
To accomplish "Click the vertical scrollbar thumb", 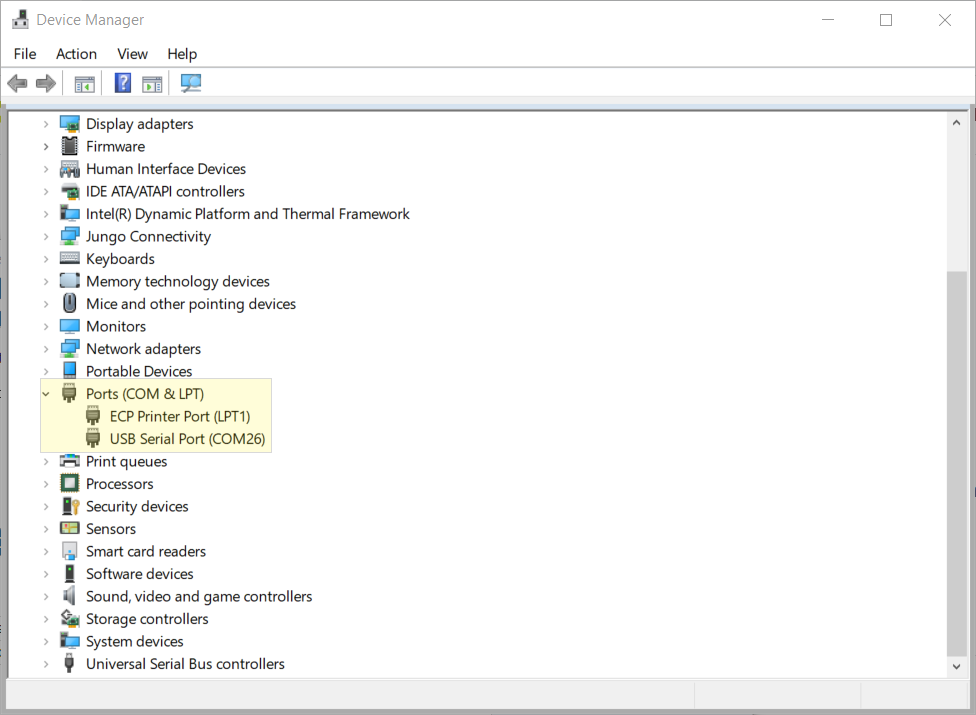I will (956, 463).
